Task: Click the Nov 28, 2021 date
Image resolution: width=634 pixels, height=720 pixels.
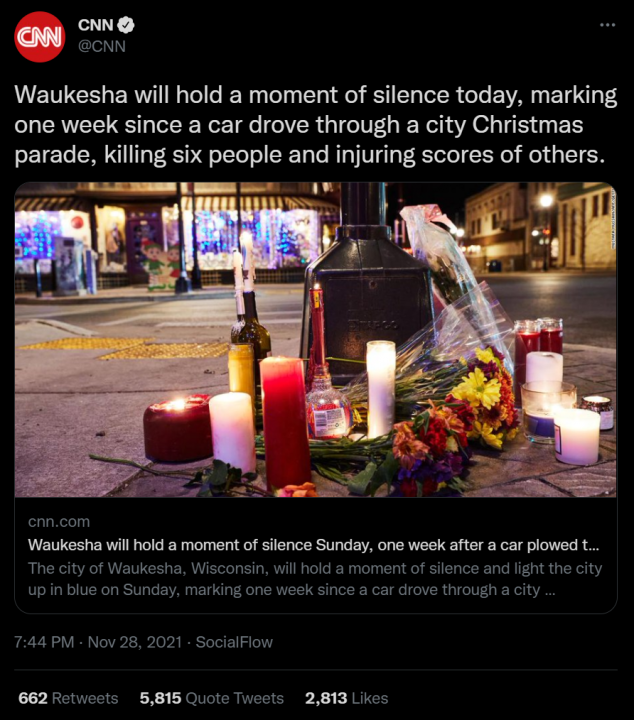Action: point(135,642)
